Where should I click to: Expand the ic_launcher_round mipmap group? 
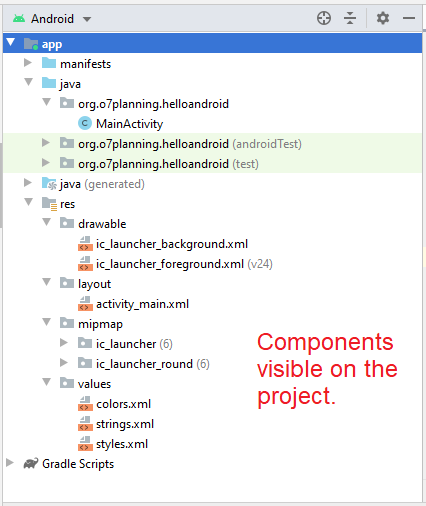[x=64, y=363]
